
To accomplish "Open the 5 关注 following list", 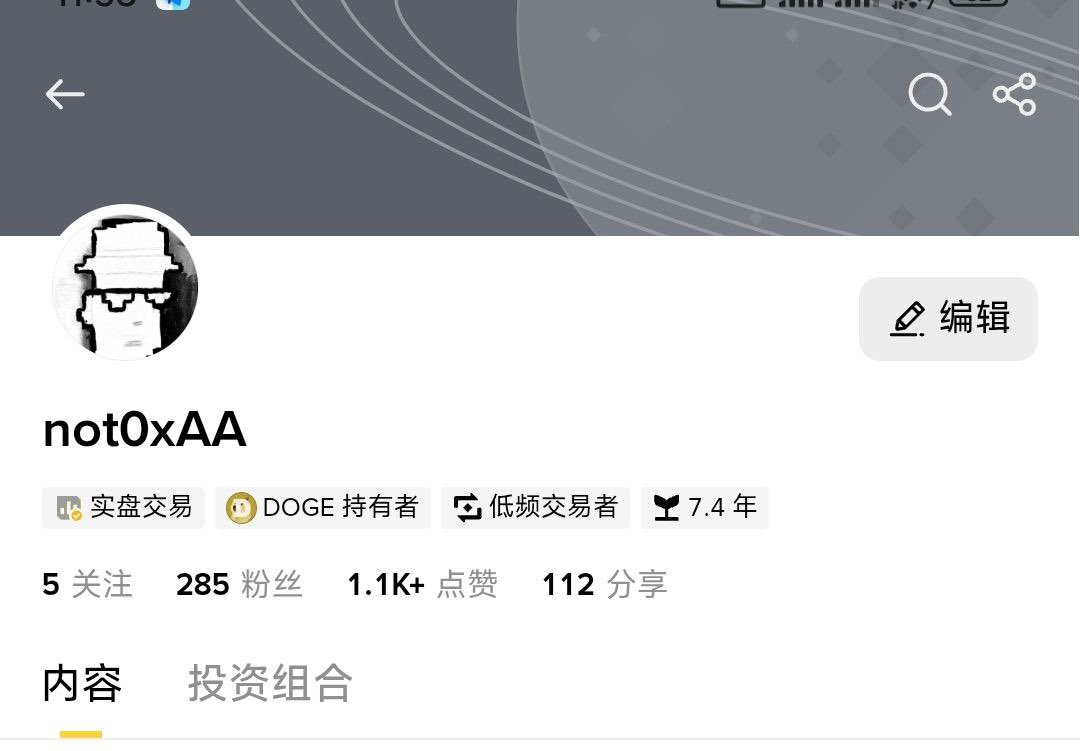I will tap(87, 584).
